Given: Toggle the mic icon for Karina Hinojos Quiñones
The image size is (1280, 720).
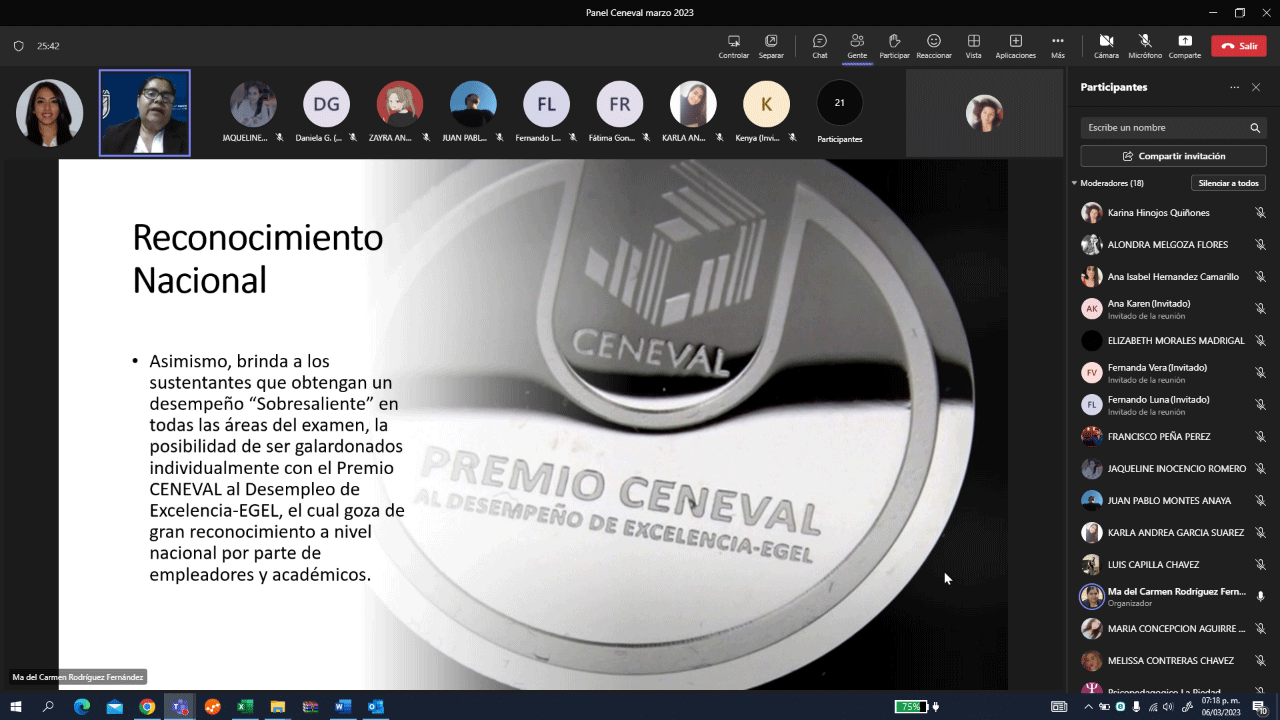Looking at the screenshot, I should click(1260, 213).
